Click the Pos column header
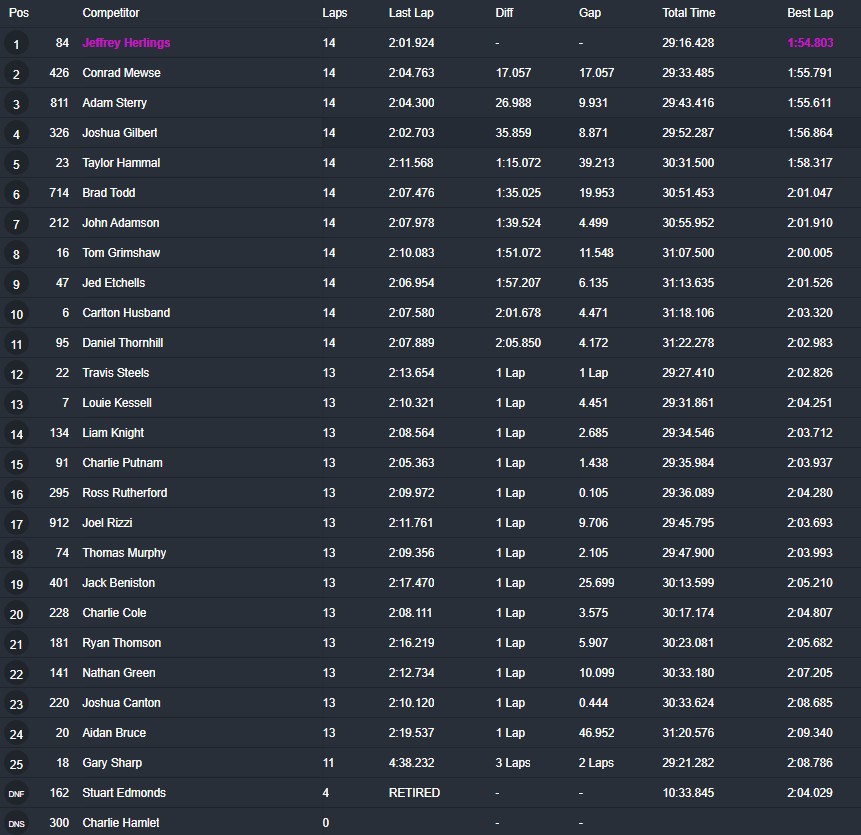This screenshot has height=835, width=861. pos(19,13)
